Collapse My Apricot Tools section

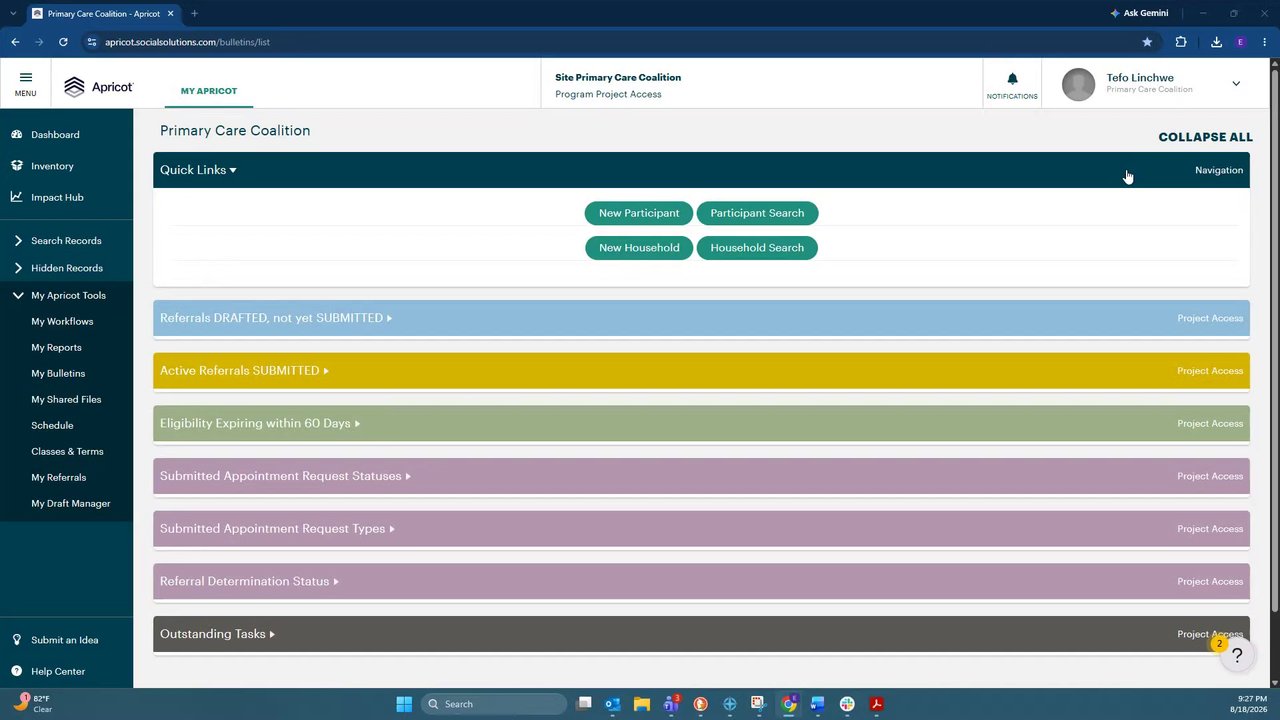18,295
